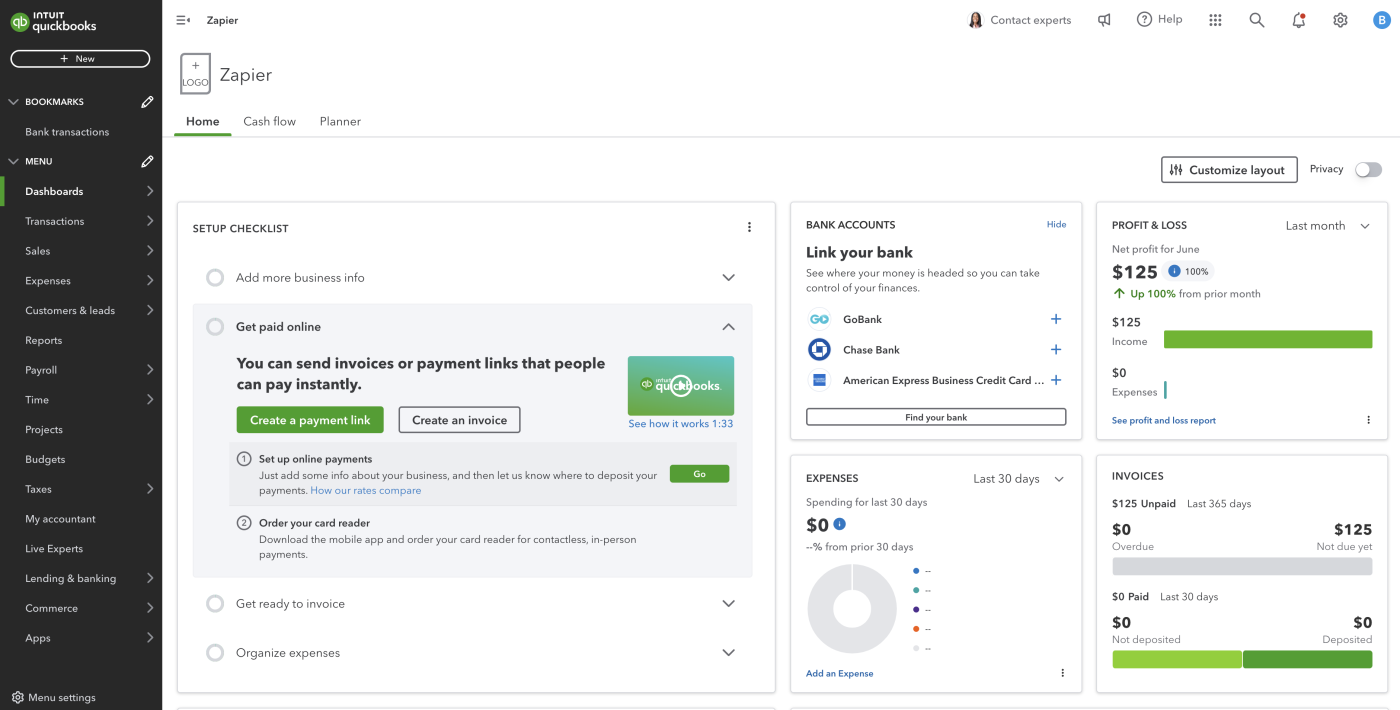Expand Dashboards submenu arrow
The width and height of the screenshot is (1400, 710).
[x=150, y=191]
